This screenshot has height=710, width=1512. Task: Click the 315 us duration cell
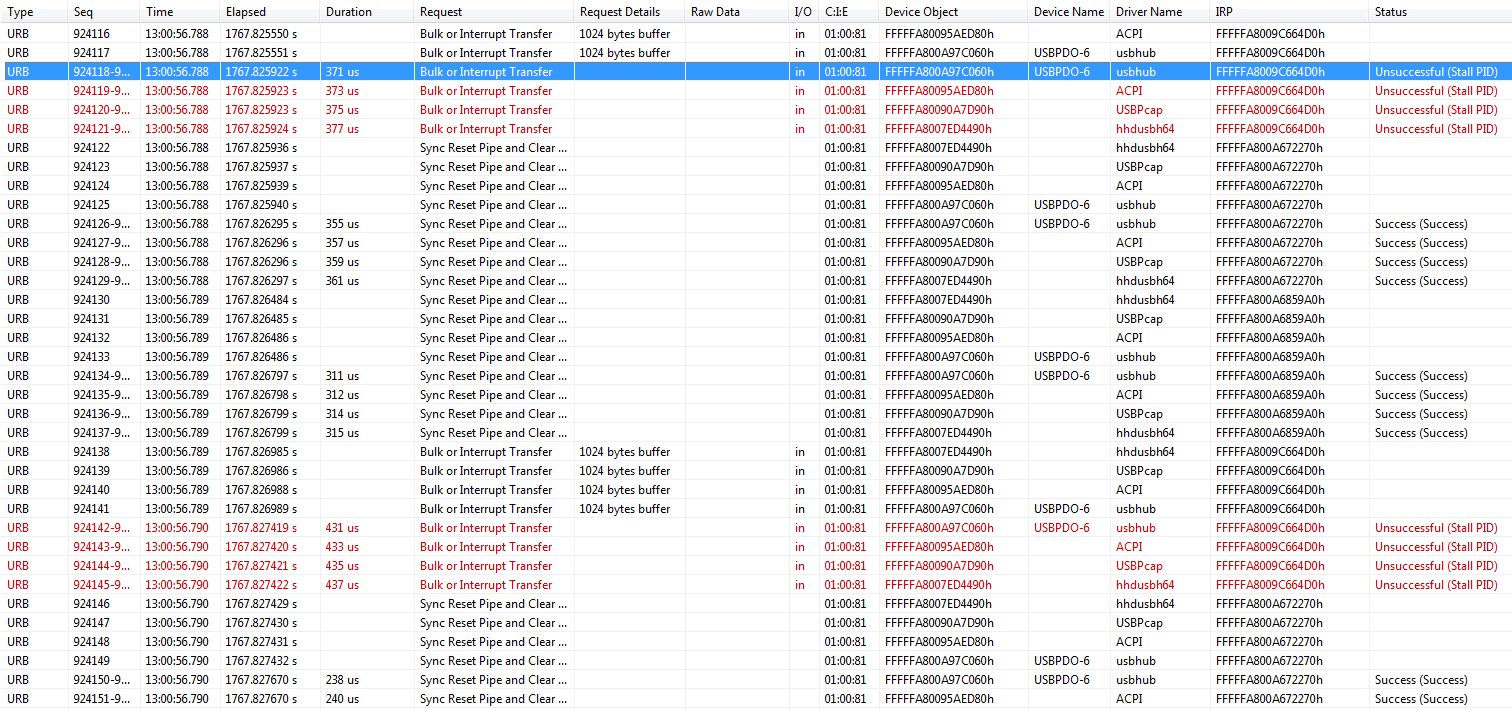(x=367, y=433)
